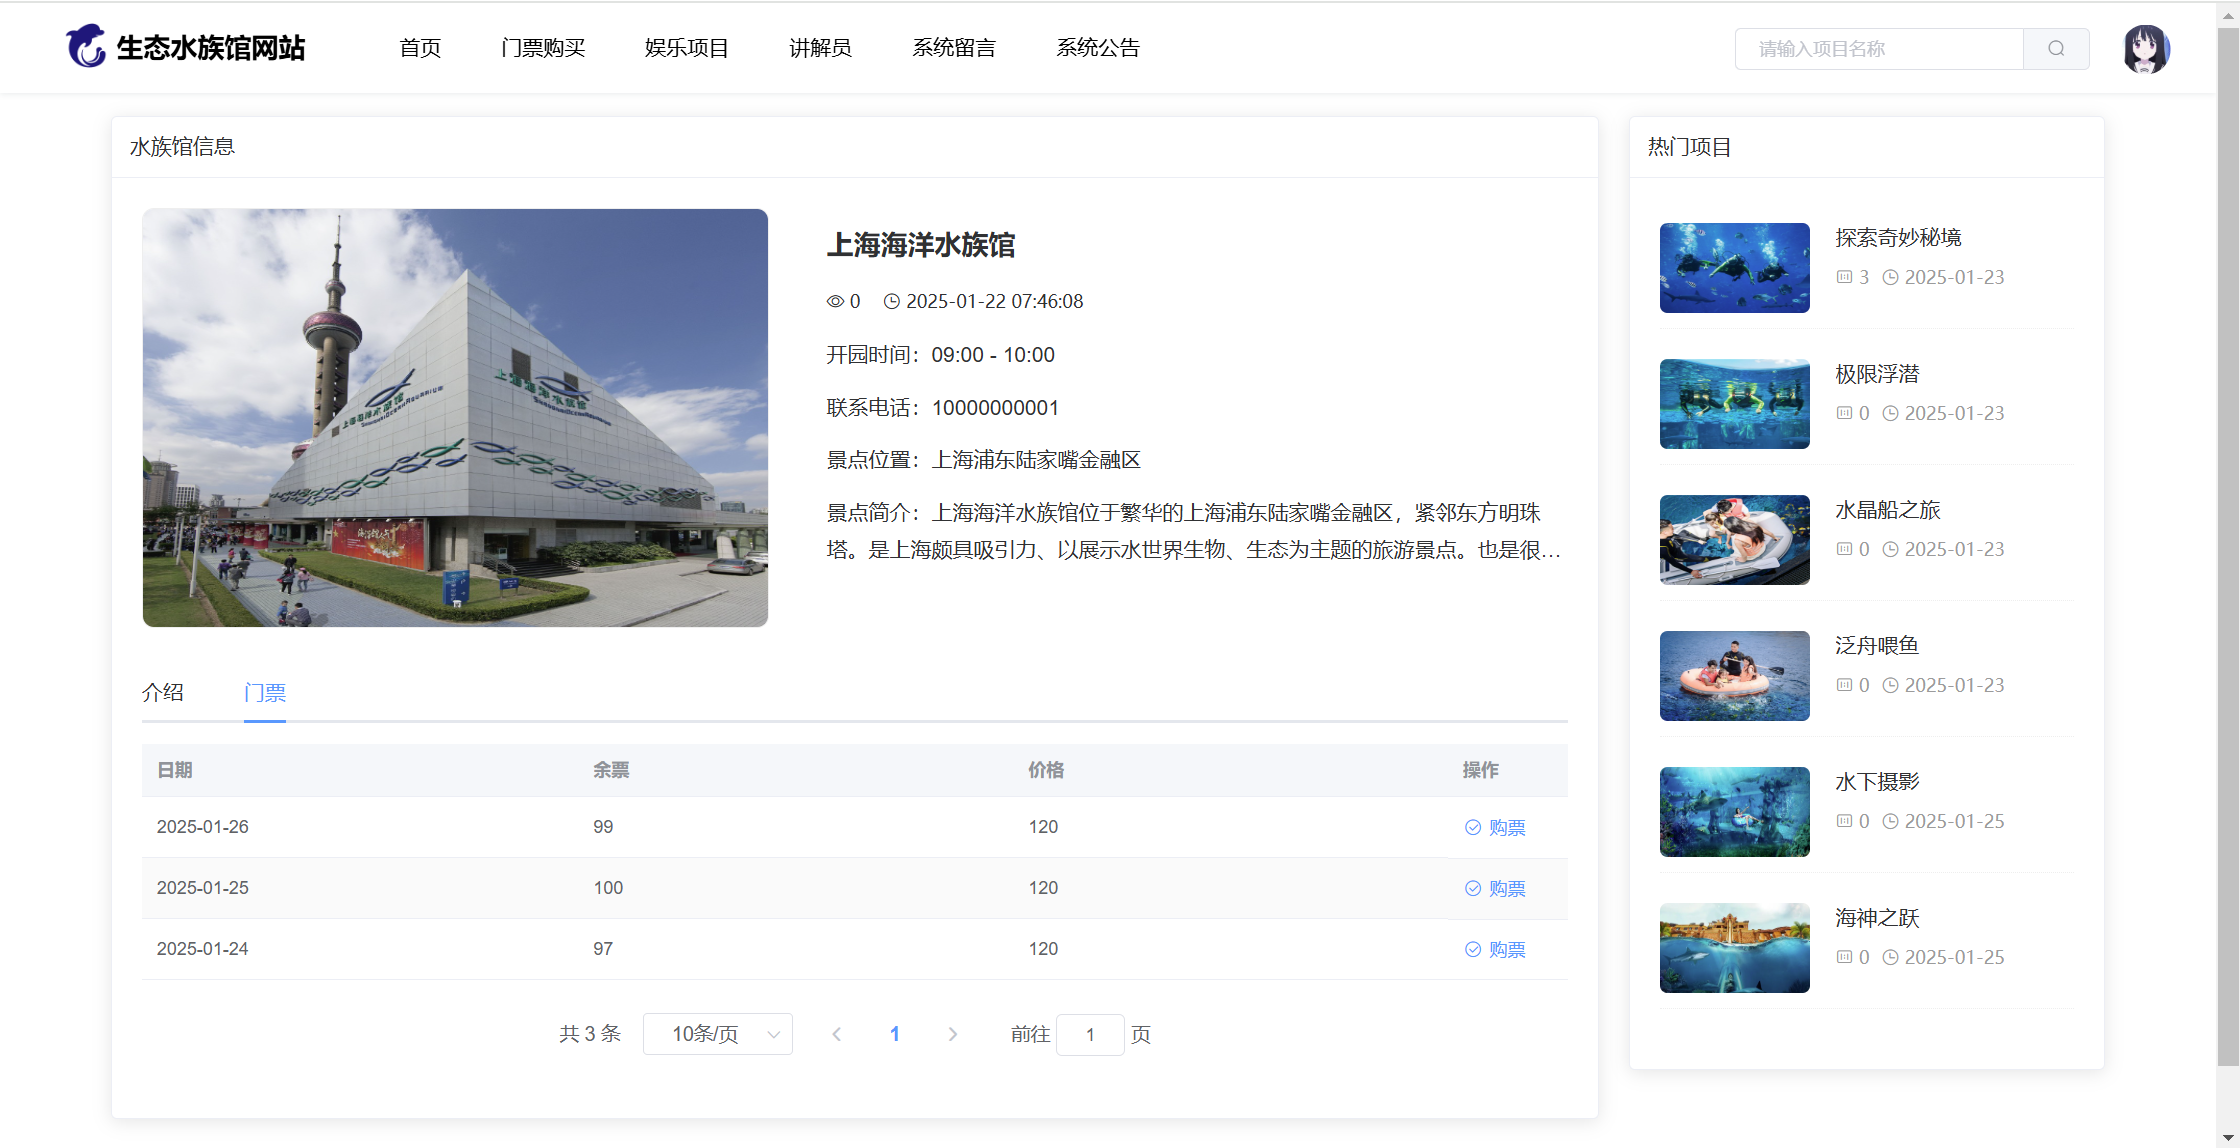Expand the 10条/页 page size dropdown

(718, 1034)
